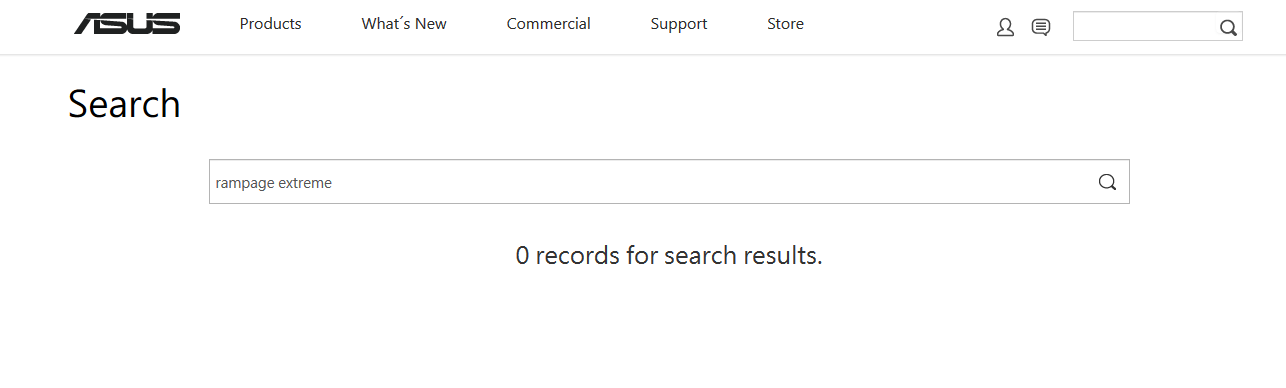
Task: Go to homepage via ASUS logo
Action: click(127, 24)
